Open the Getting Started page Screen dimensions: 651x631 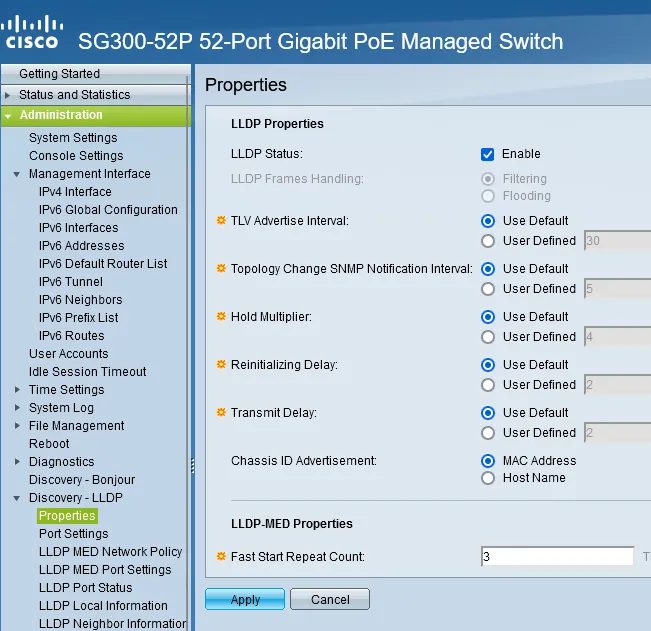59,73
